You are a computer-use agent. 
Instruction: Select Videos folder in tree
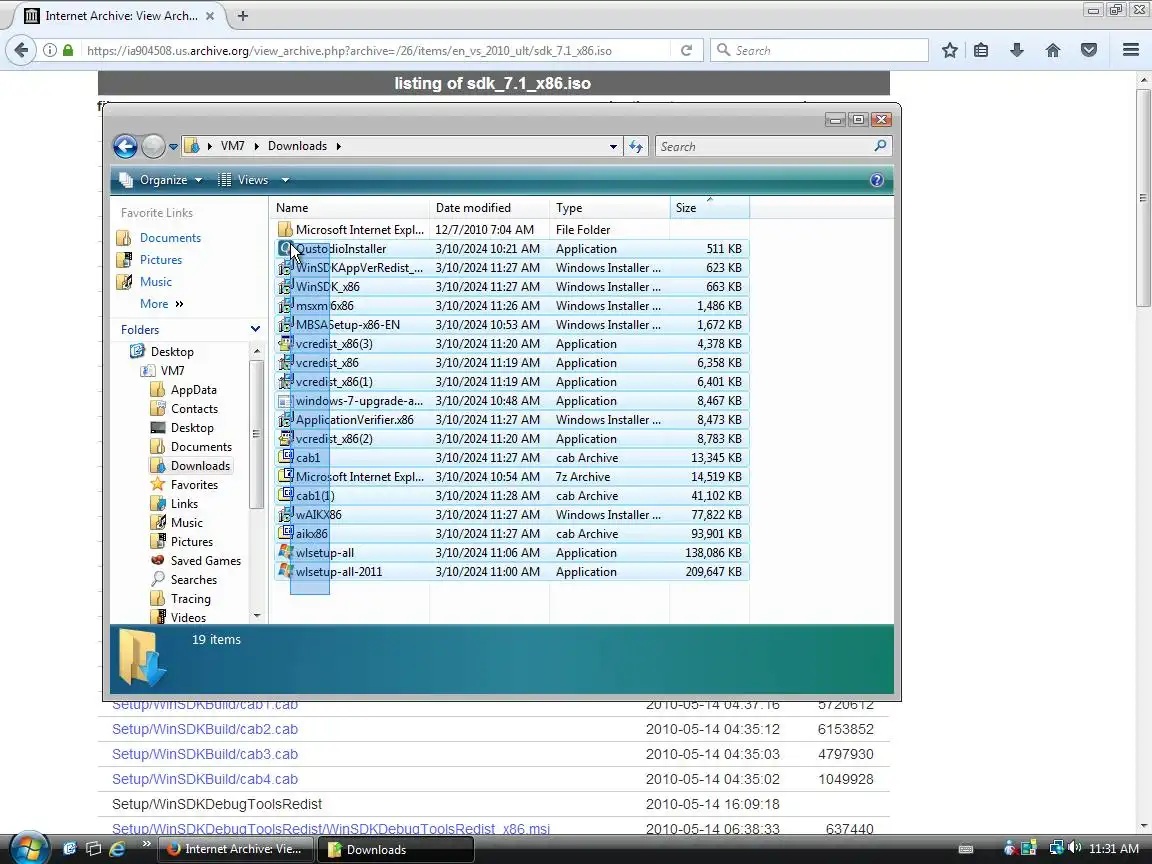(x=188, y=618)
